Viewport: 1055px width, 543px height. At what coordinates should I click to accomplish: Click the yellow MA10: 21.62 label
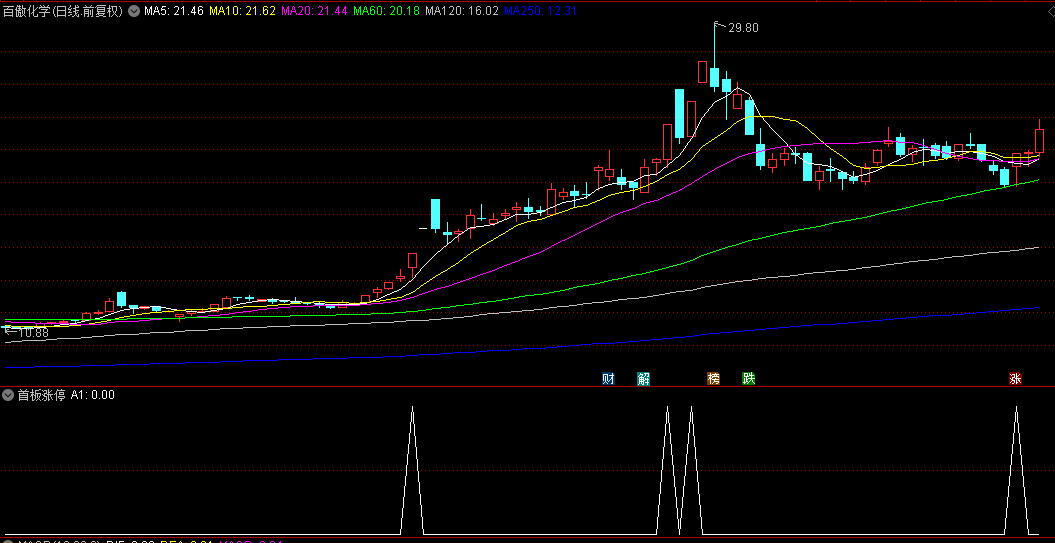(x=242, y=11)
